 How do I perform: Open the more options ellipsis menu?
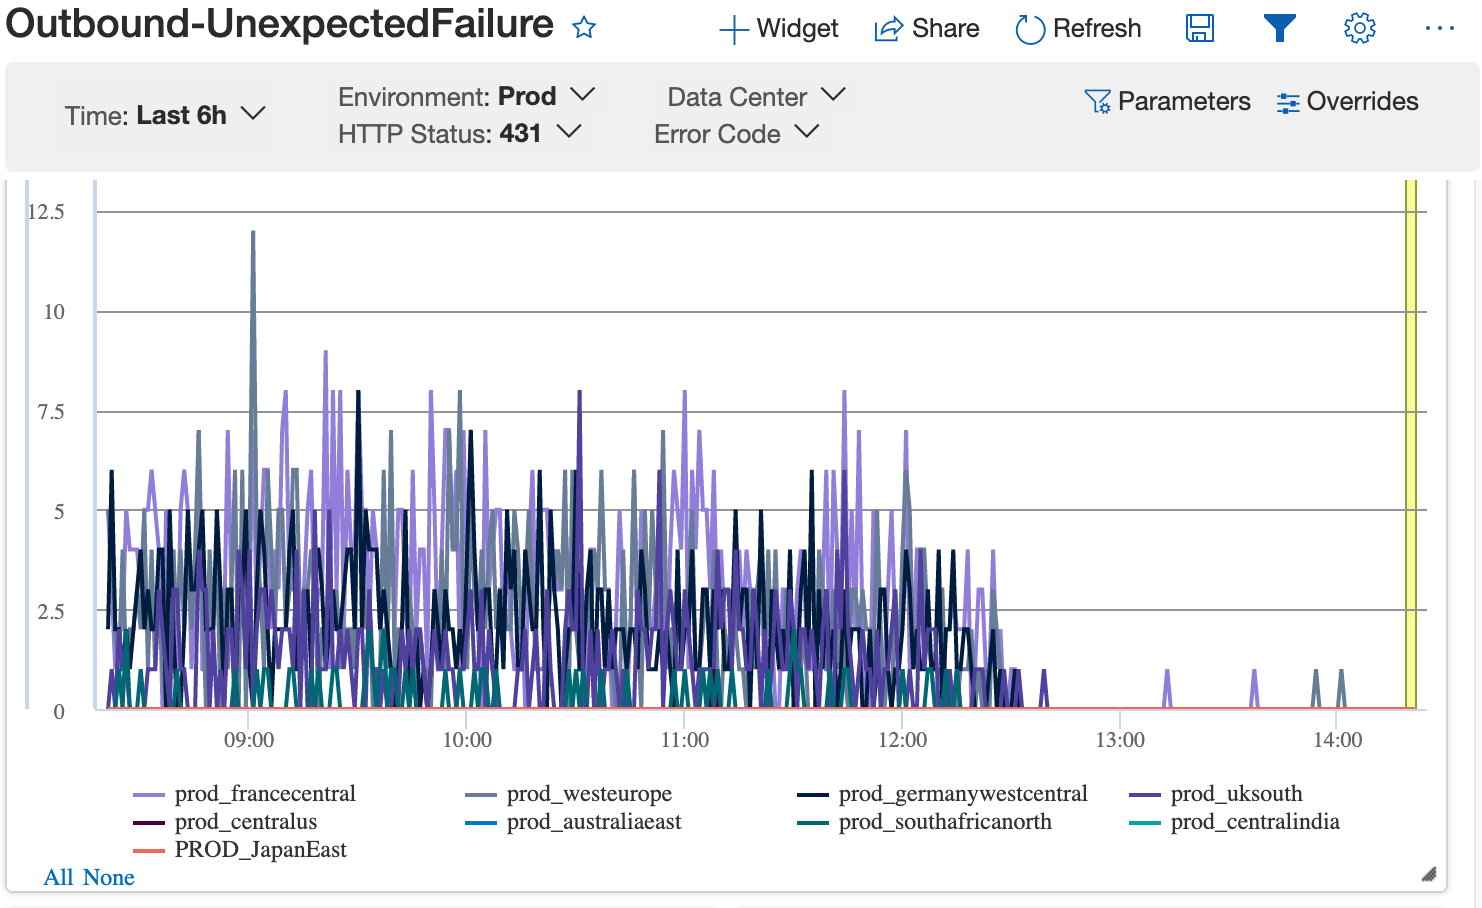coord(1439,28)
